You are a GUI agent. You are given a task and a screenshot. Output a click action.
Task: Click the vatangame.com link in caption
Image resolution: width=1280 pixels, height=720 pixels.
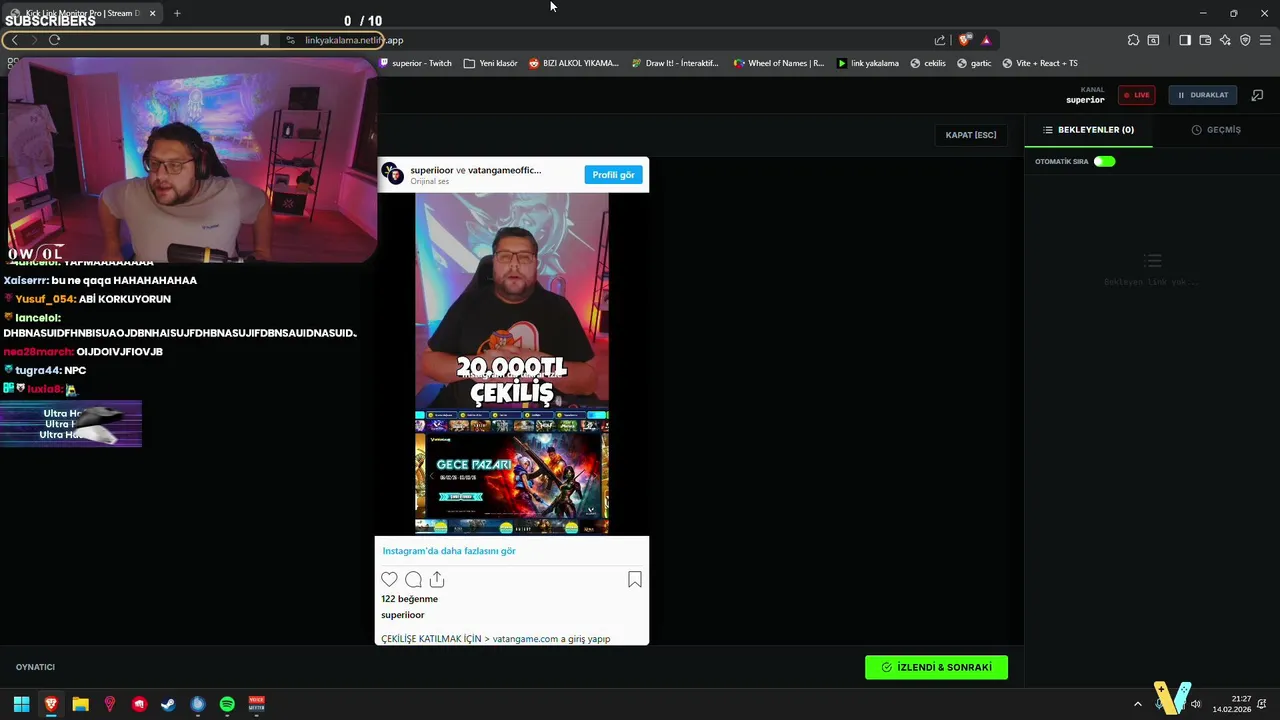pyautogui.click(x=525, y=639)
